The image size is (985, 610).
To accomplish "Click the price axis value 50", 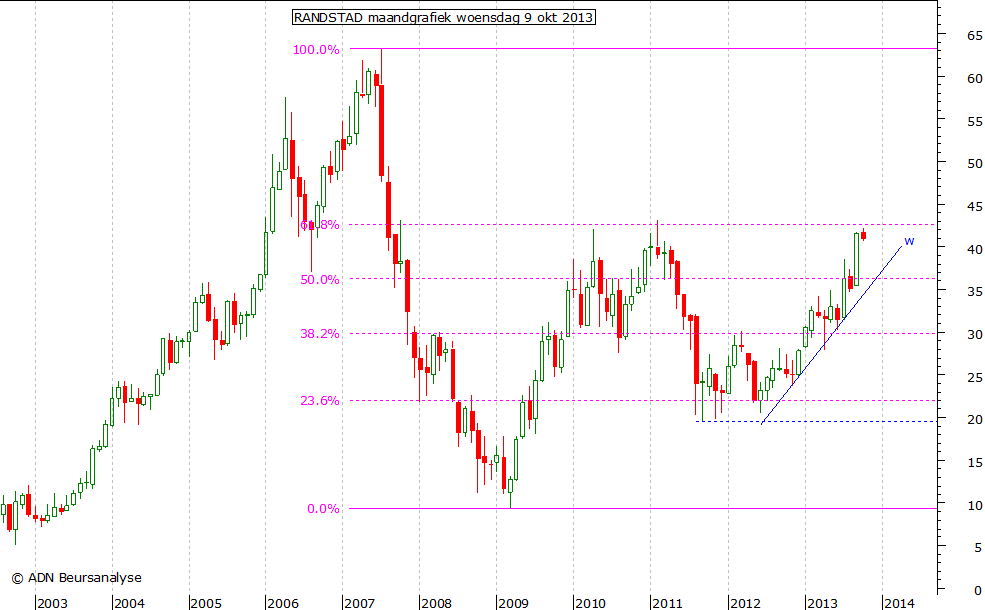I will point(974,164).
